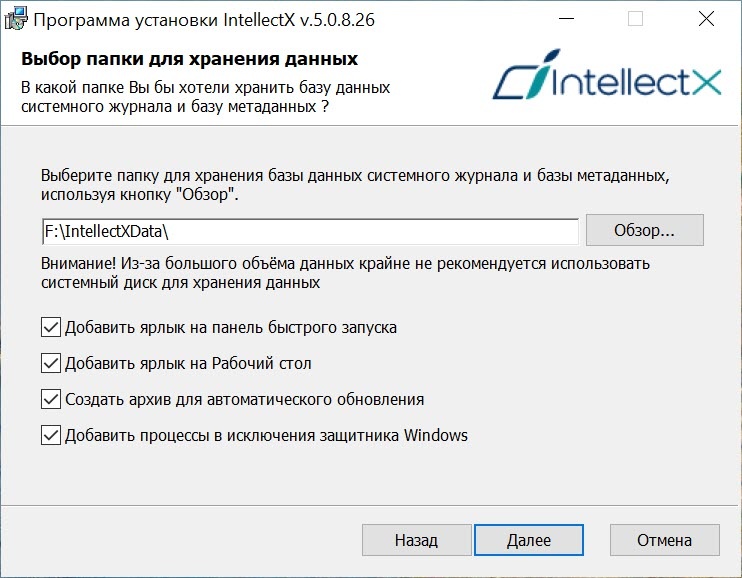Click the 'Выбор папки для хранения данных' heading
This screenshot has height=578, width=742.
point(189,59)
